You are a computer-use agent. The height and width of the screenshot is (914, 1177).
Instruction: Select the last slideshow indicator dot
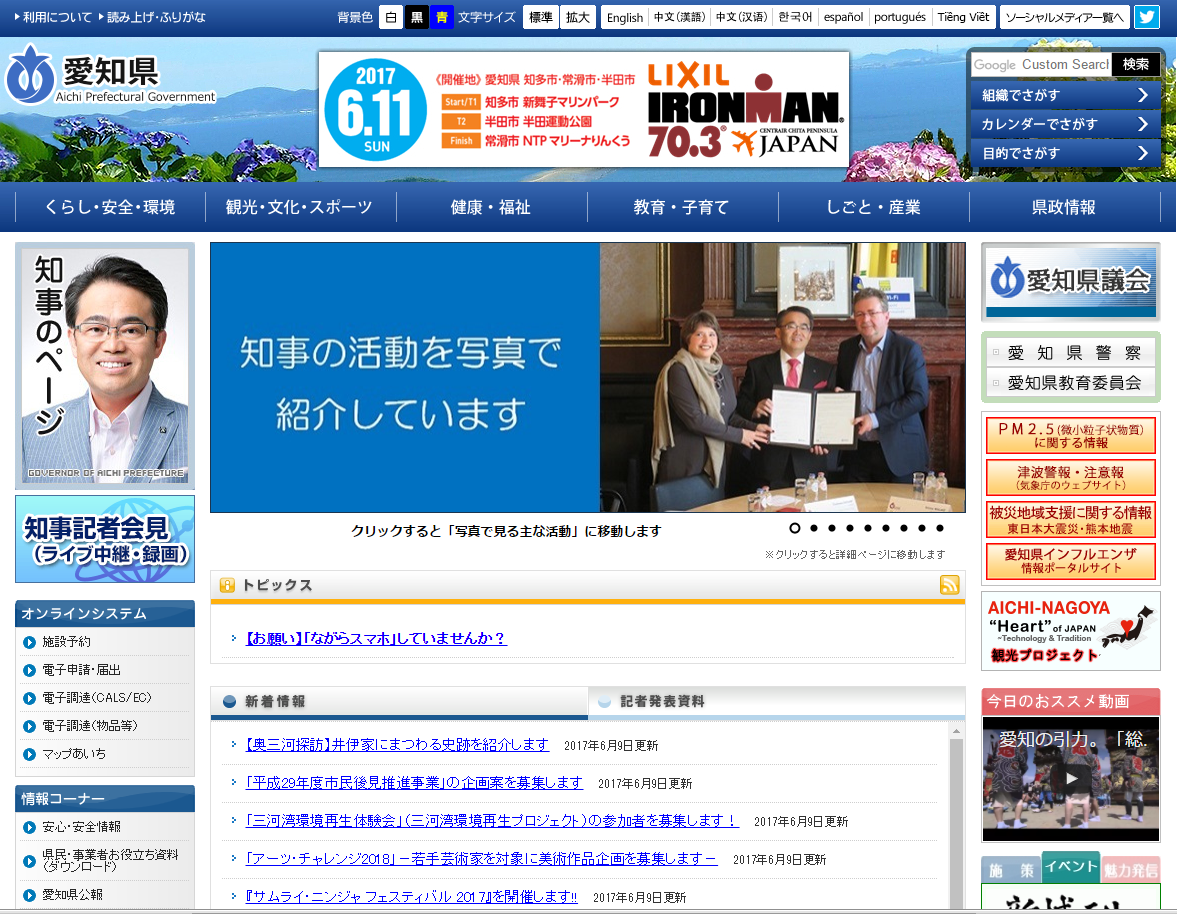[939, 528]
